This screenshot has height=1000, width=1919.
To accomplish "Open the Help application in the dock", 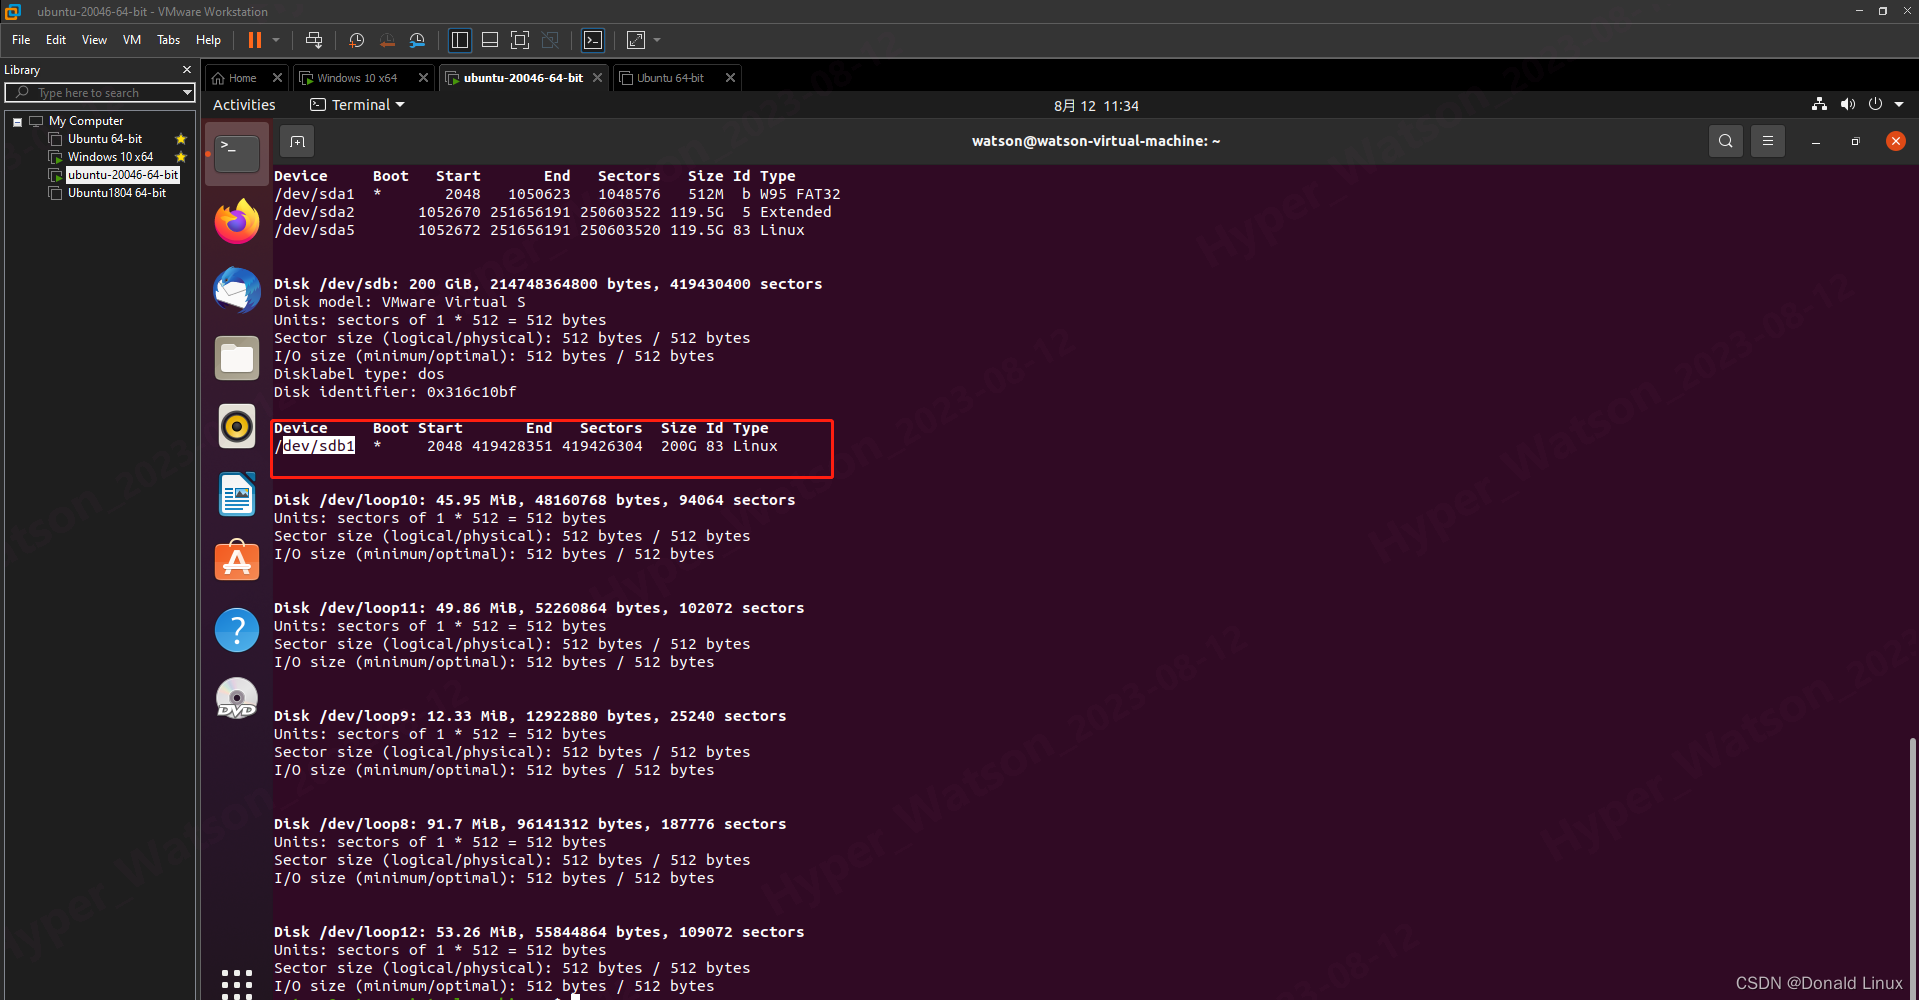I will click(236, 629).
